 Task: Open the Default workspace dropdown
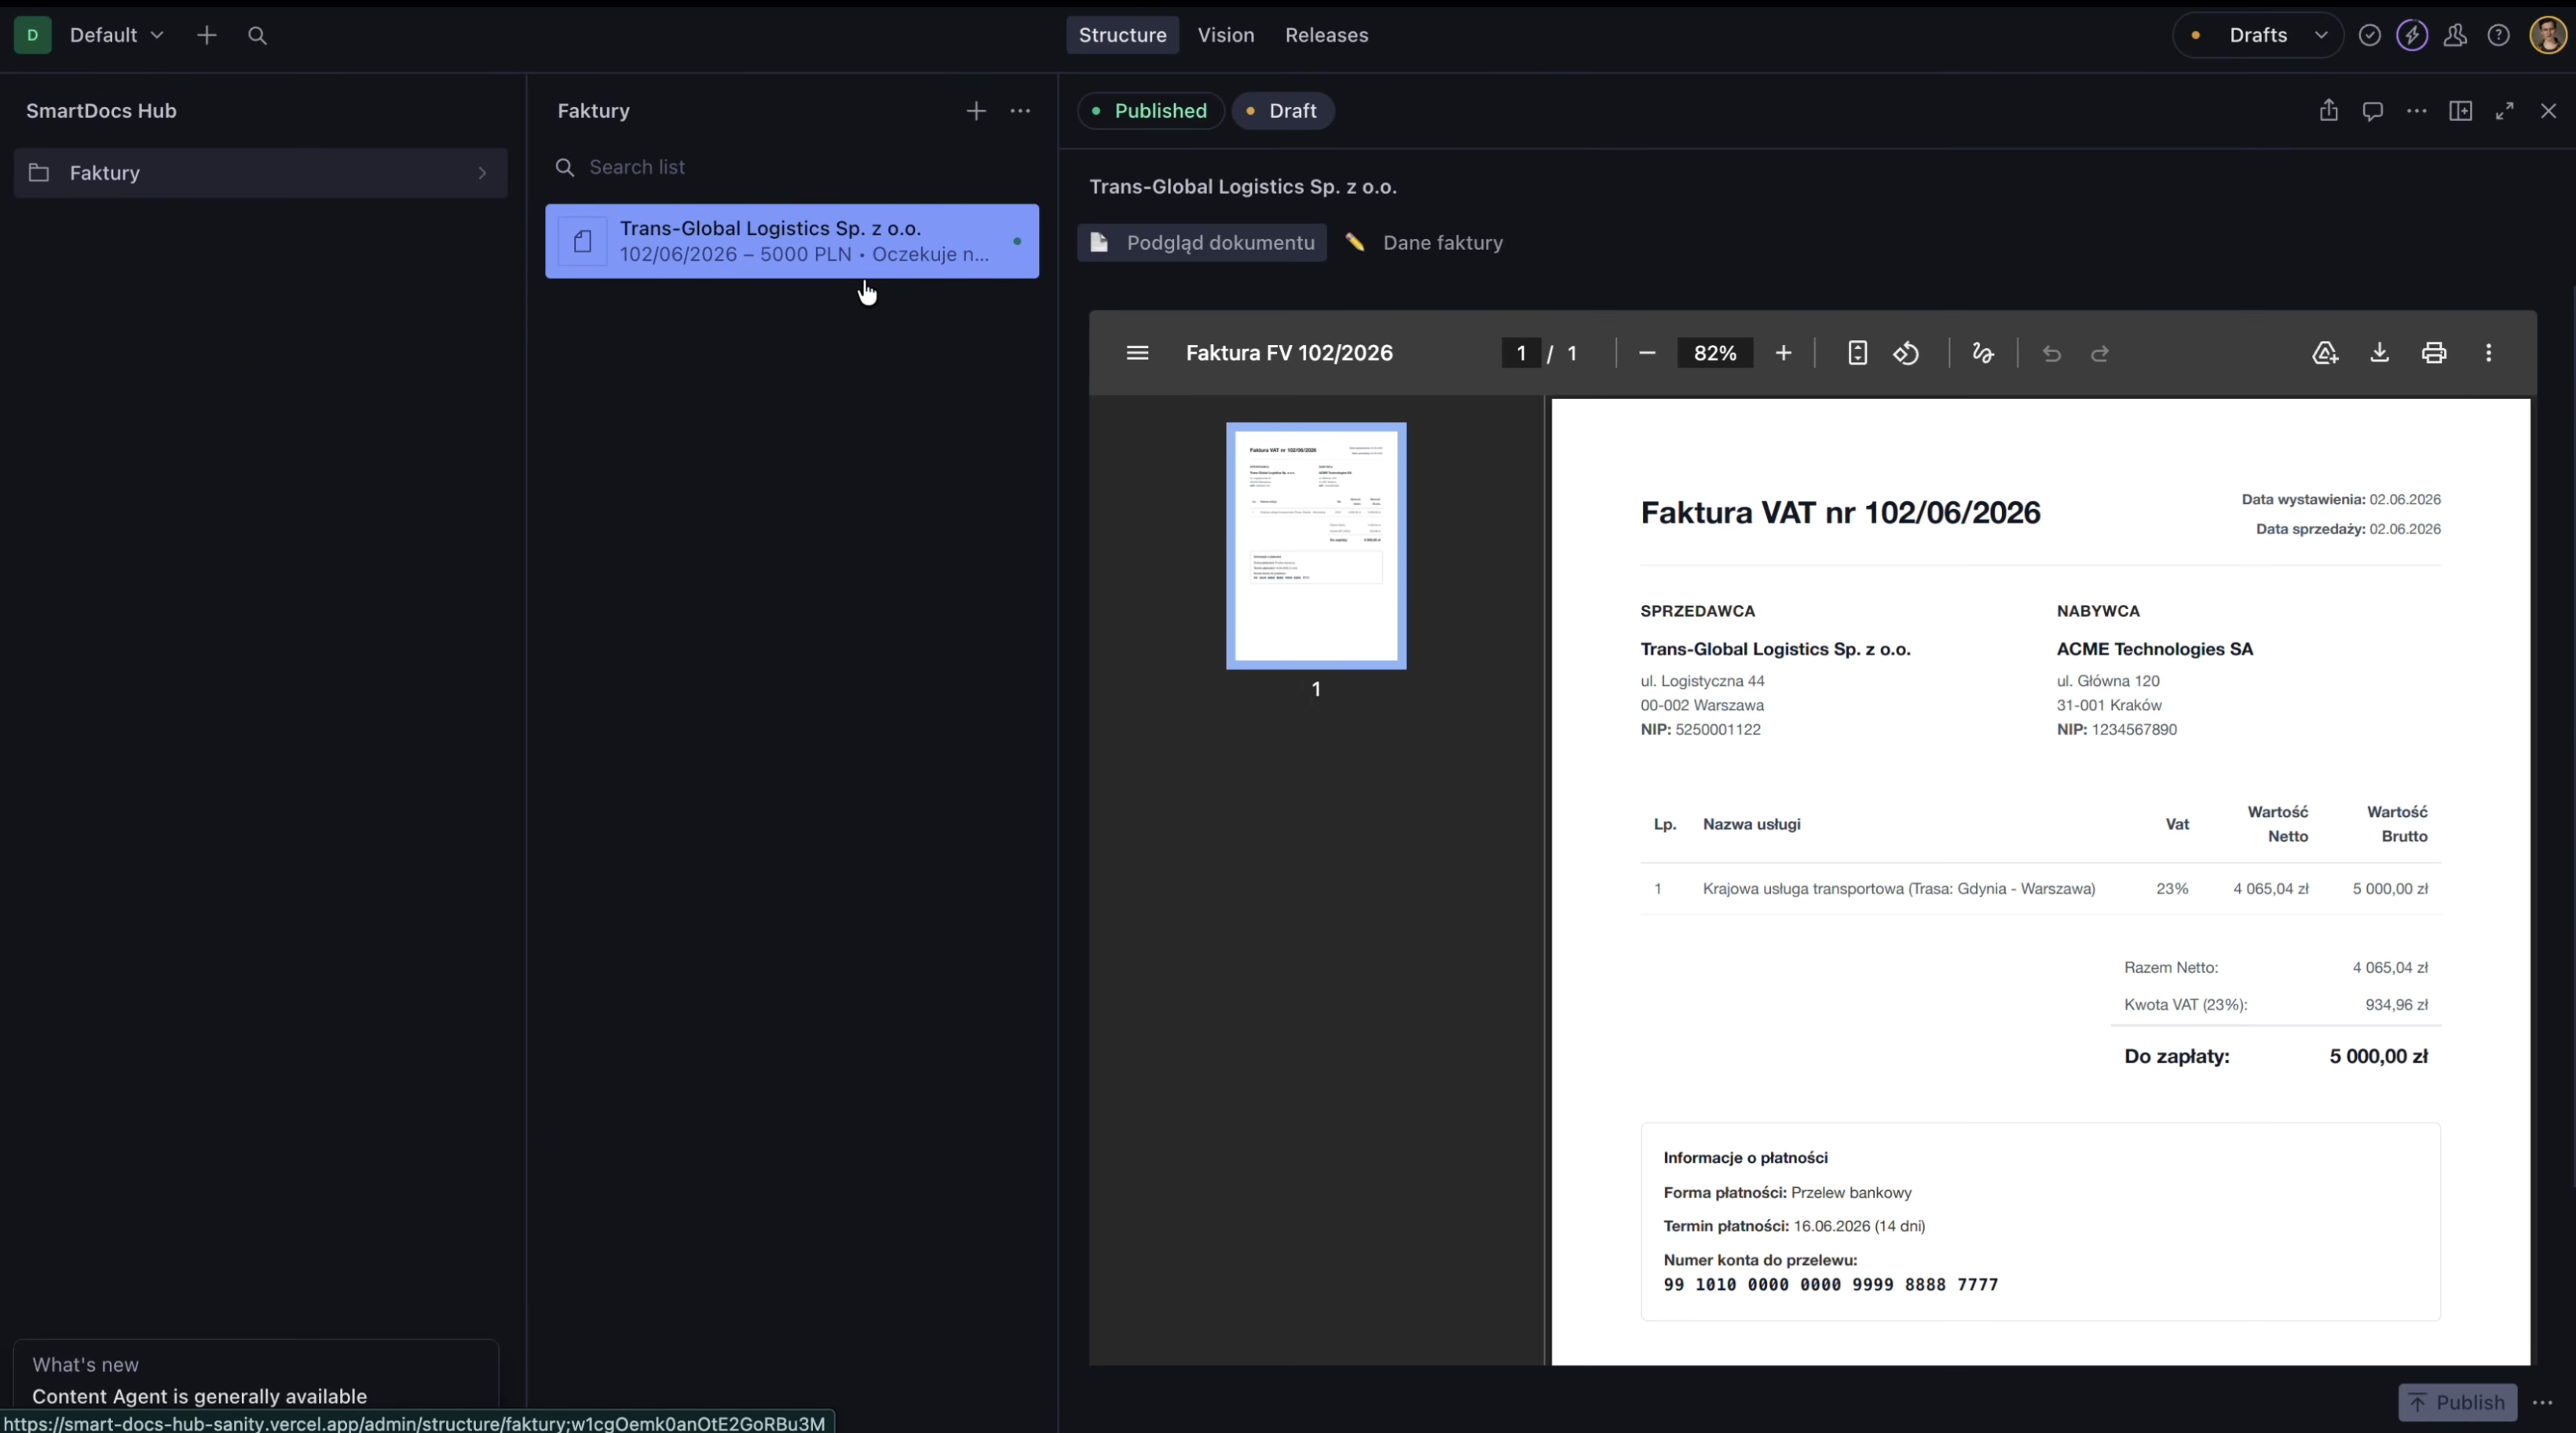116,35
